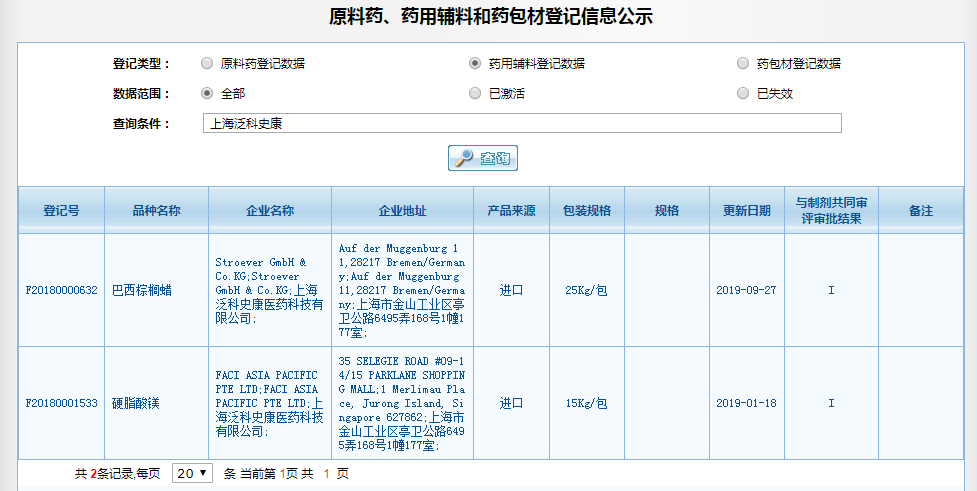Click 进口 in the 巴西棕榈蜡 row
Viewport: 977px width, 491px height.
click(x=511, y=290)
